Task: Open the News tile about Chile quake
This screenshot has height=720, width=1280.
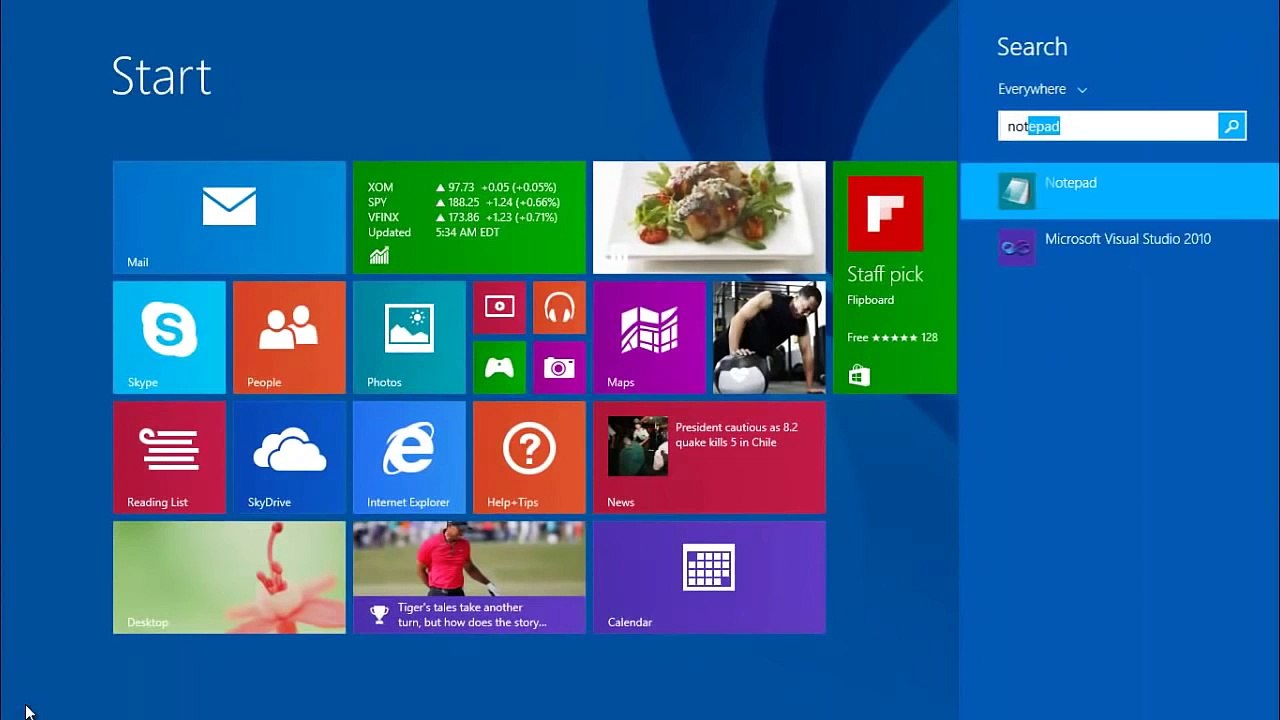Action: pyautogui.click(x=709, y=457)
